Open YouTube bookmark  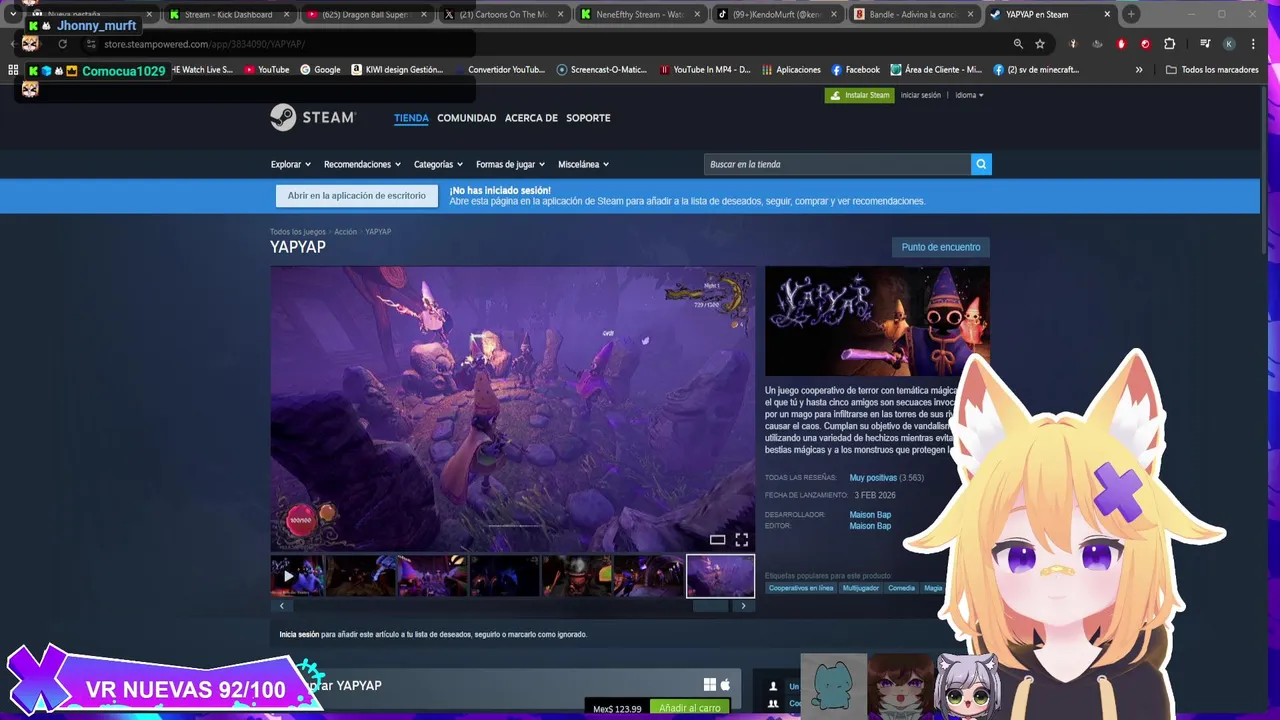266,70
